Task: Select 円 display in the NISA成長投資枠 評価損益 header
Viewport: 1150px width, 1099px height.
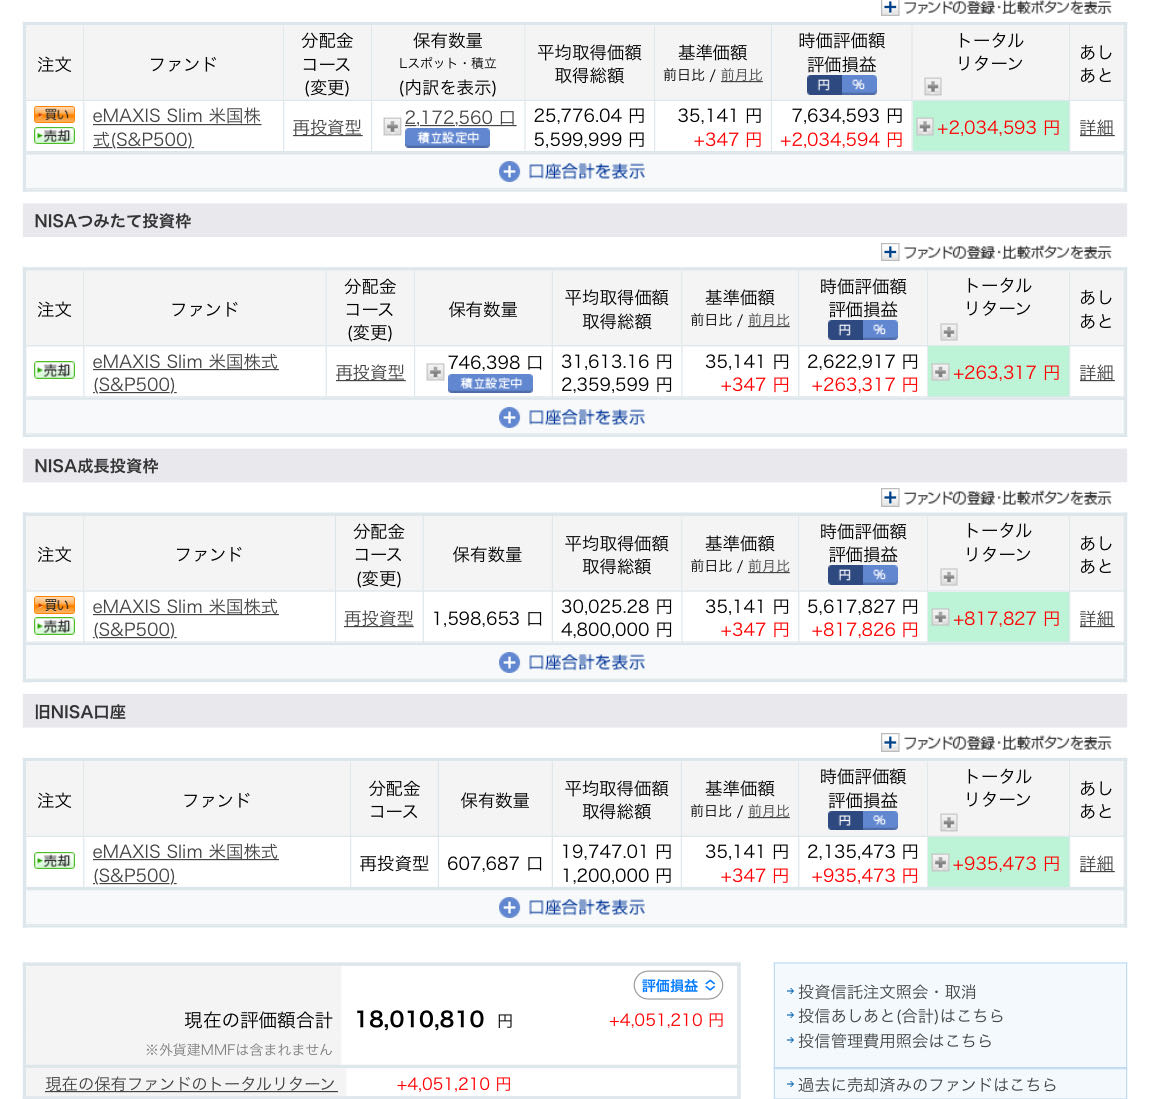Action: (x=845, y=575)
